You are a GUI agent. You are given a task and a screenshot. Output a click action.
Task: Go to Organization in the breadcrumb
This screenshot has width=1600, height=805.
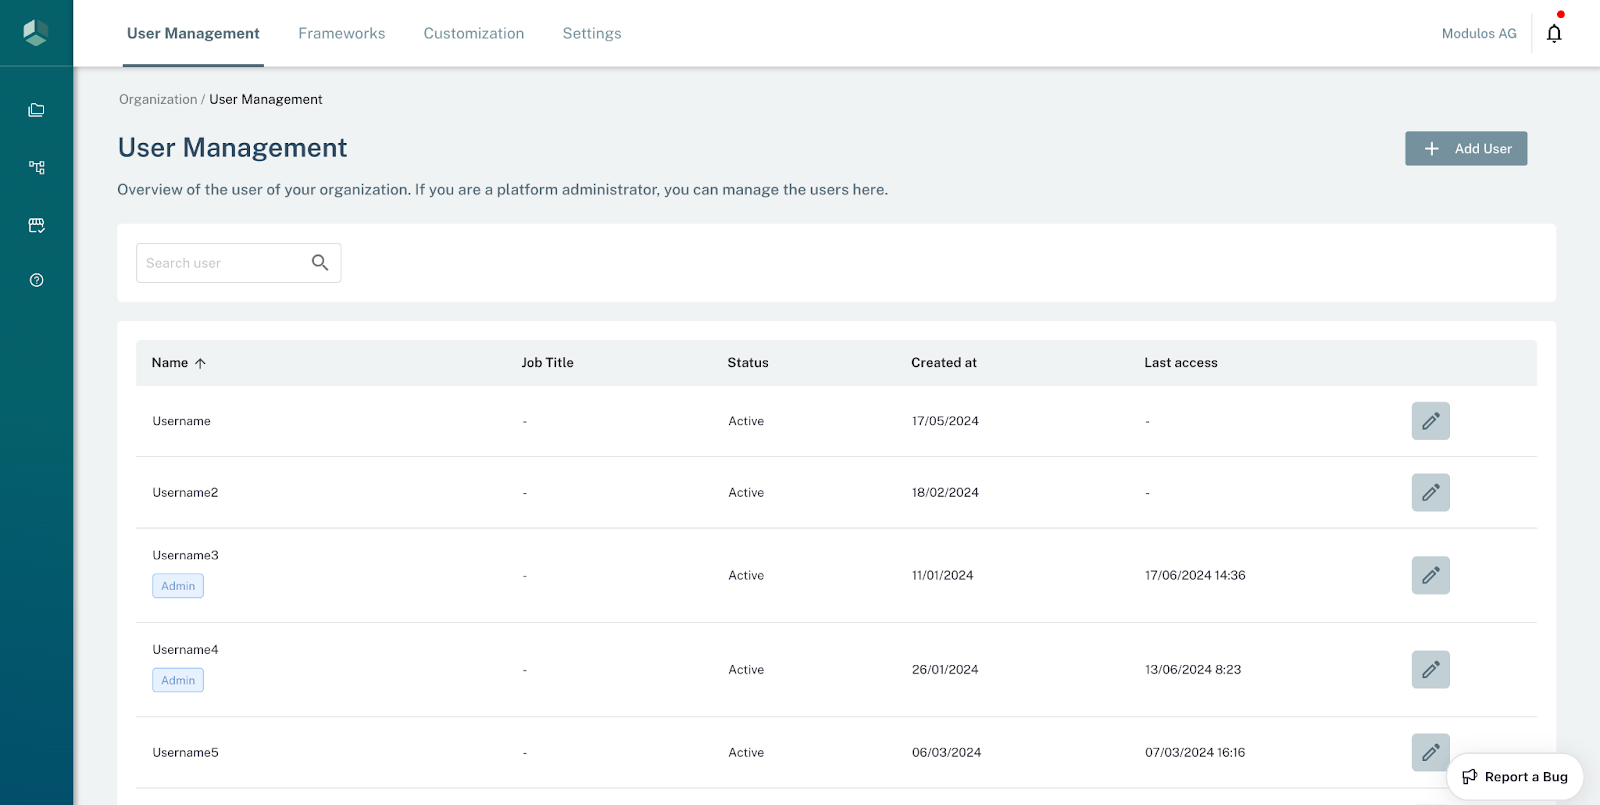pyautogui.click(x=158, y=99)
